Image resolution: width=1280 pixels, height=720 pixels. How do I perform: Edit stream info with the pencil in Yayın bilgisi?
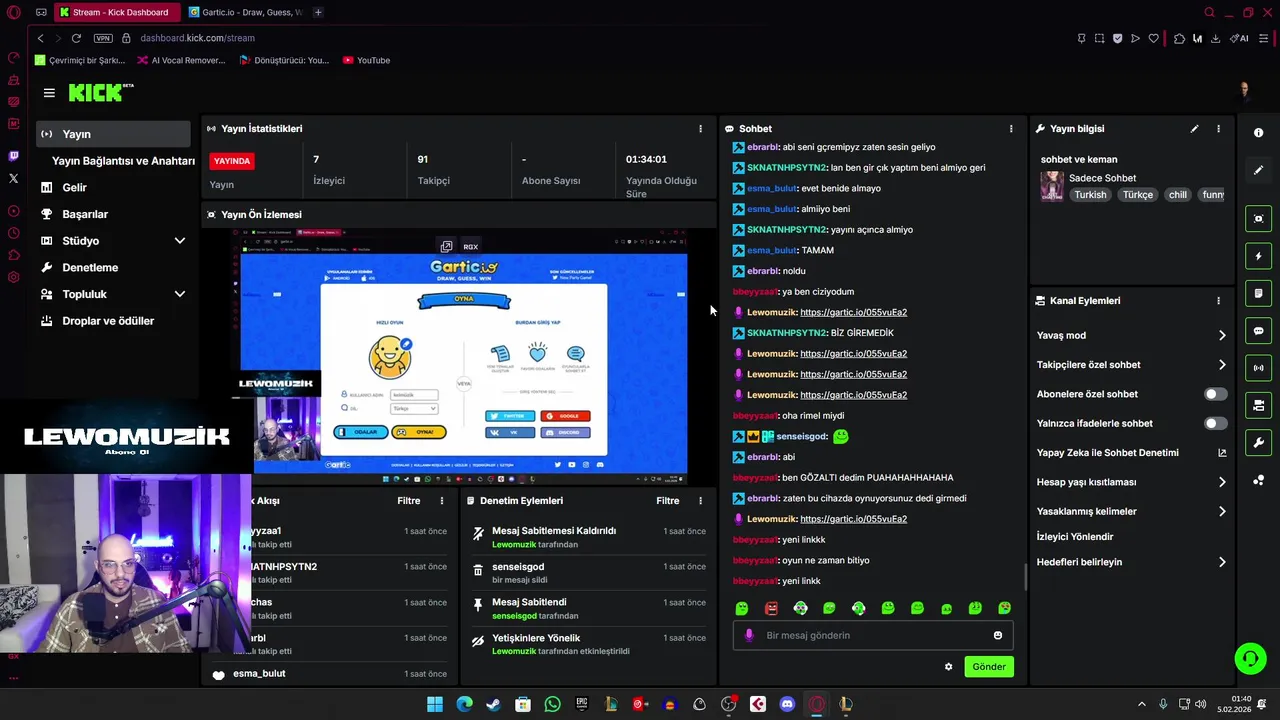click(1194, 129)
